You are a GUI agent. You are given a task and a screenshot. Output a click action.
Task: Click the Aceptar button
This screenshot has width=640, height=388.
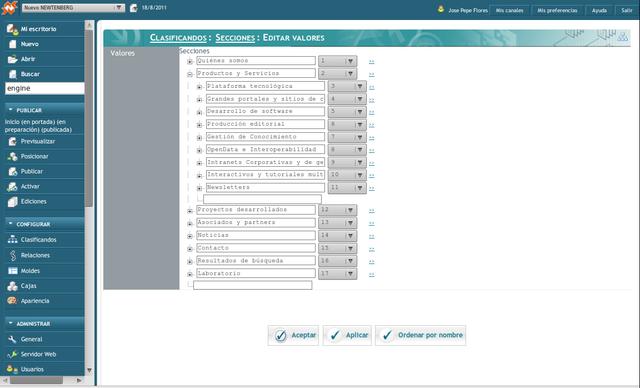click(x=293, y=335)
